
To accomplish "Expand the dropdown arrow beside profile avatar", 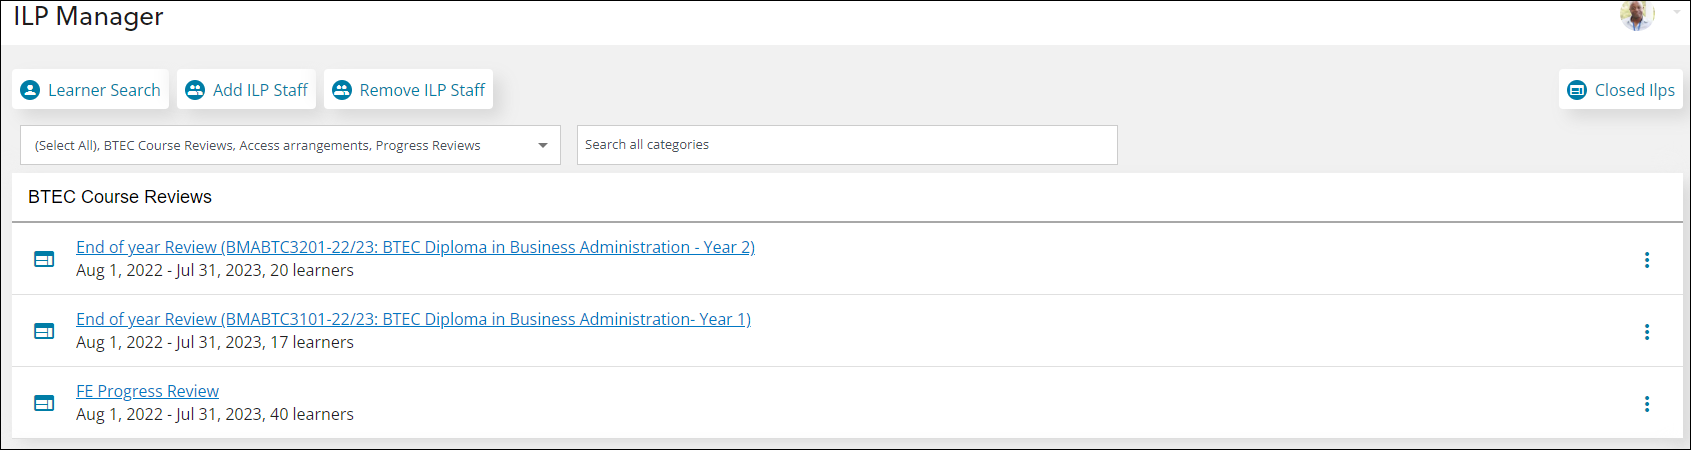I will [1677, 12].
